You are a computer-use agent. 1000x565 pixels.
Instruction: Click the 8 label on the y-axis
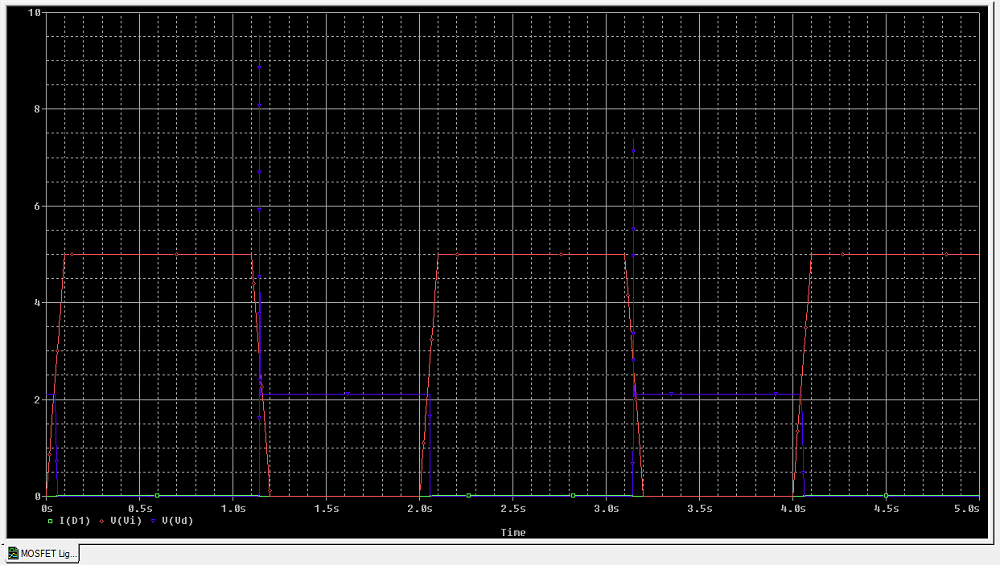(x=37, y=109)
